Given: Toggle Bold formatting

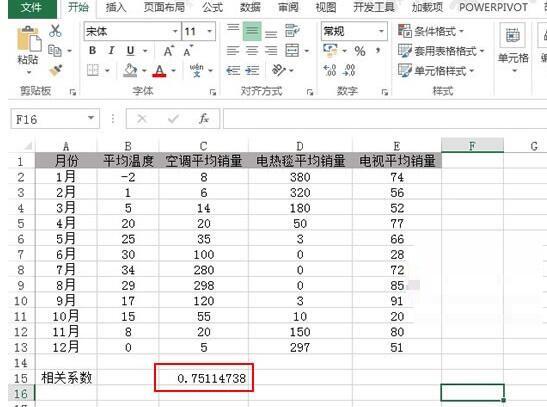Looking at the screenshot, I should (x=92, y=51).
